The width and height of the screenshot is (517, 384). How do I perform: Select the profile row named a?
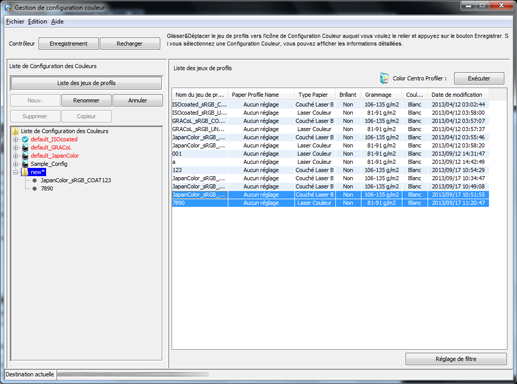click(330, 162)
